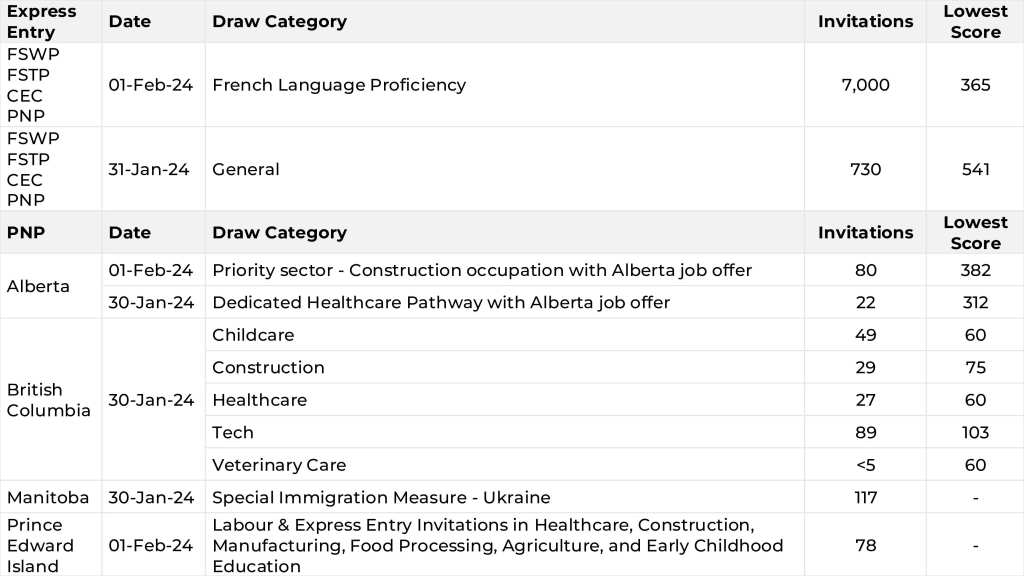Click the Express Entry header cell
This screenshot has width=1024, height=576.
[x=42, y=21]
